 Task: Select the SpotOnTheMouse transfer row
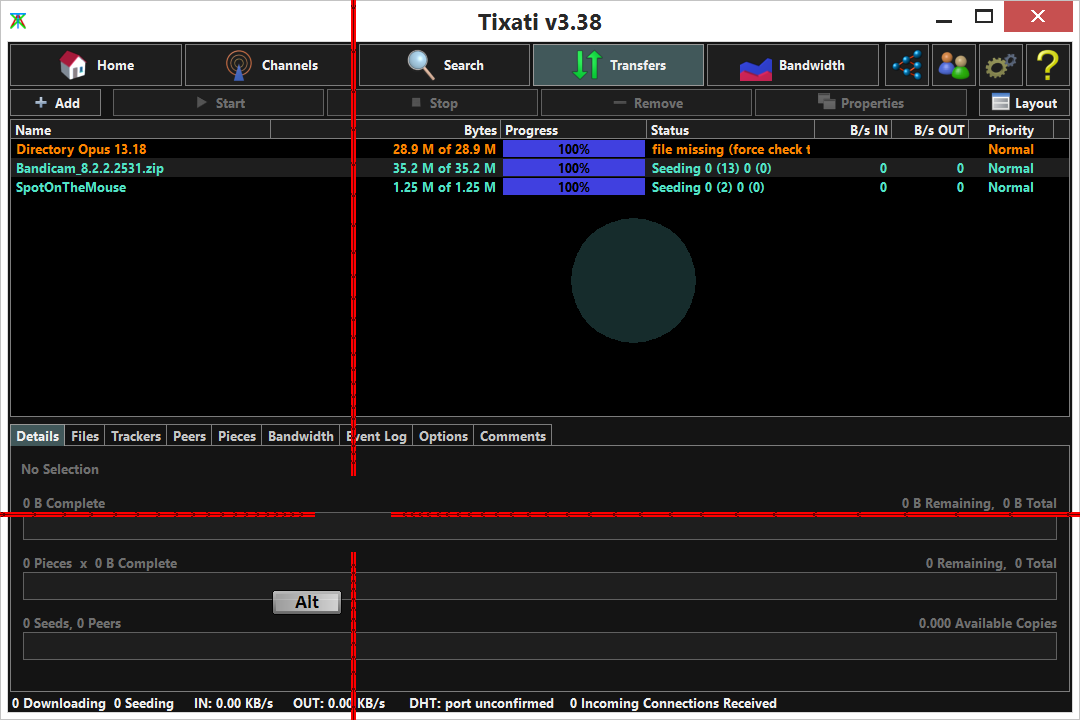point(71,187)
